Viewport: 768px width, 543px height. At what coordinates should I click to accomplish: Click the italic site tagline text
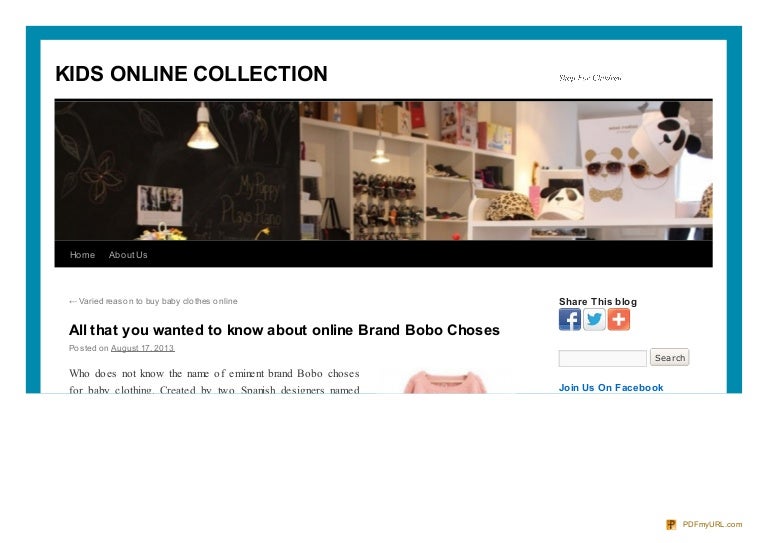tap(590, 78)
